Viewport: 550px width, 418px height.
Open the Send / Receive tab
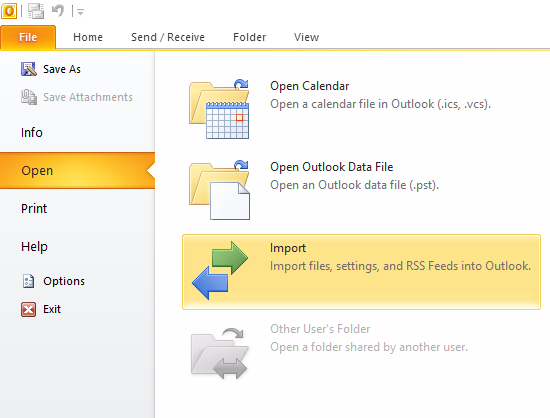[168, 37]
